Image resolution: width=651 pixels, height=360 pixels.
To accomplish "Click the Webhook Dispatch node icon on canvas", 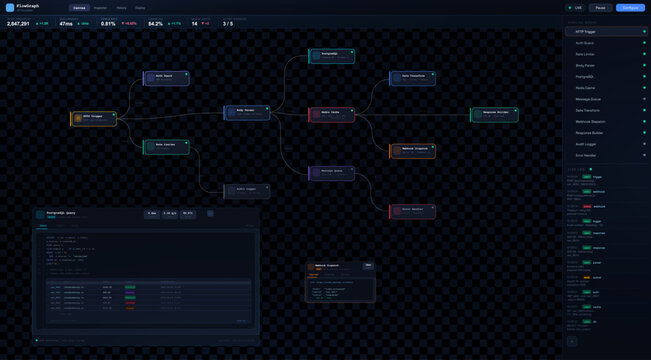I will 397,150.
